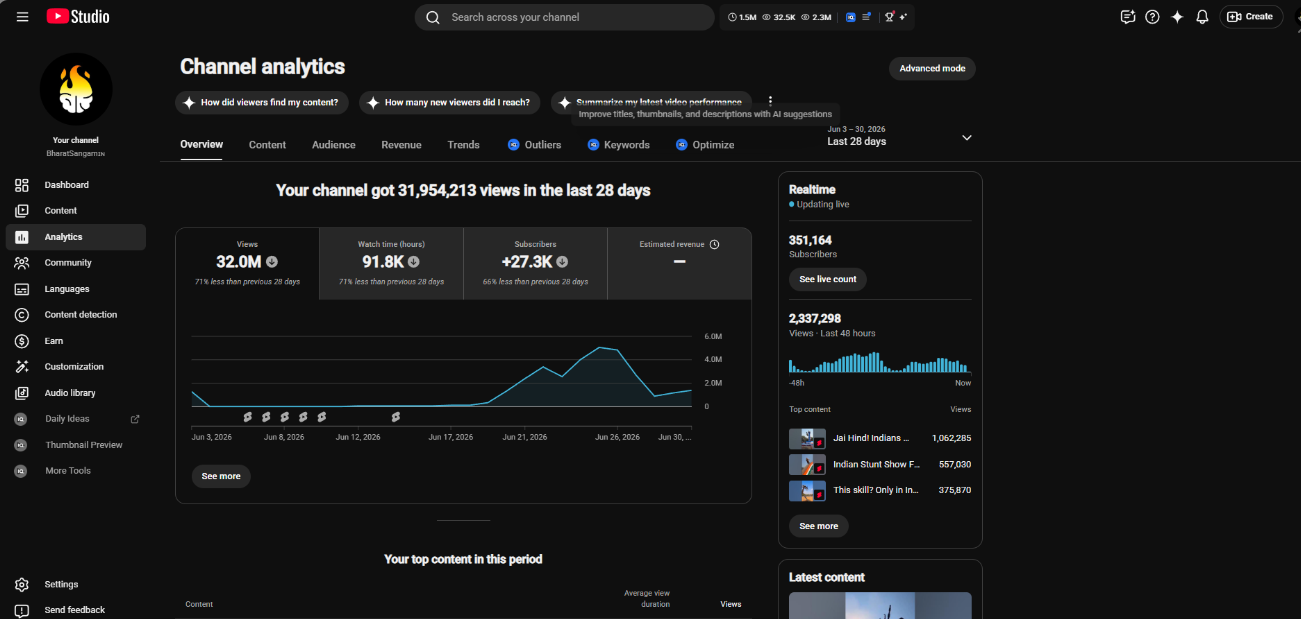Open Audio library in the sidebar
Viewport: 1301px width, 619px height.
tap(76, 393)
